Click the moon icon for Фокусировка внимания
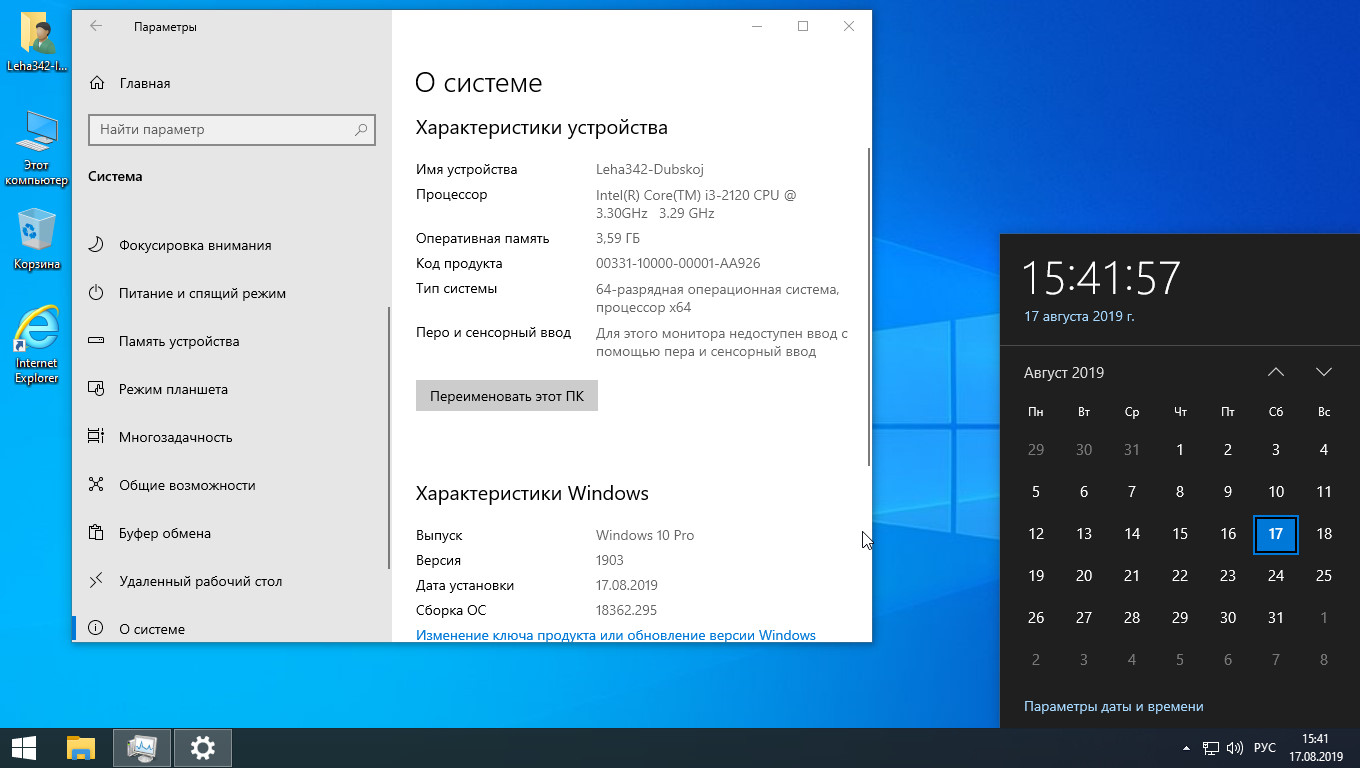Viewport: 1360px width, 768px height. [96, 245]
